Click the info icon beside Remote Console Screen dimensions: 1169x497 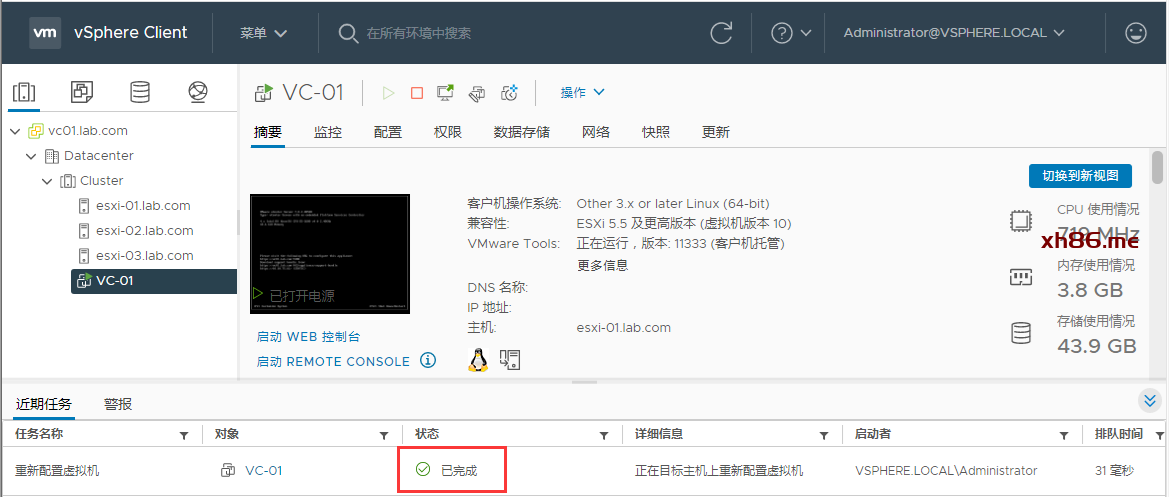[x=428, y=361]
